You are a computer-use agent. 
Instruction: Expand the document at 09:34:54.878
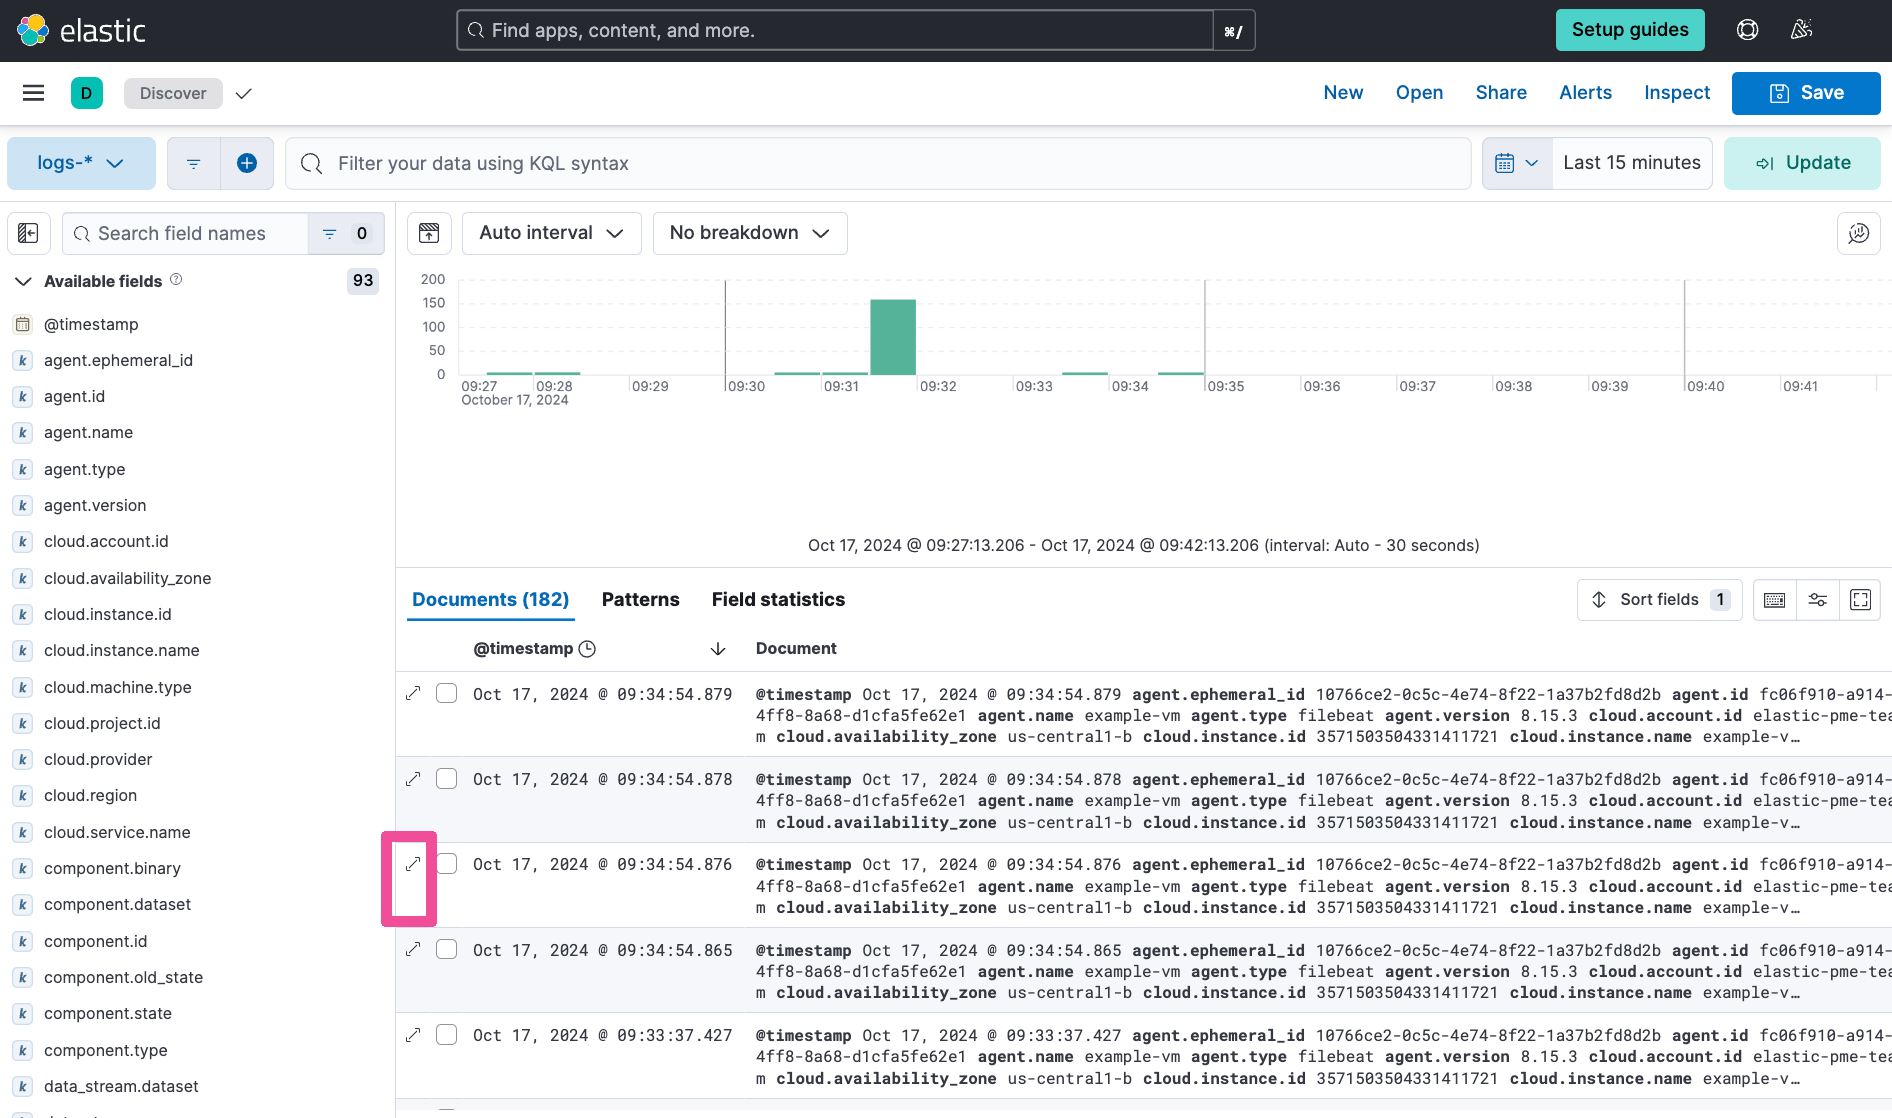tap(413, 778)
